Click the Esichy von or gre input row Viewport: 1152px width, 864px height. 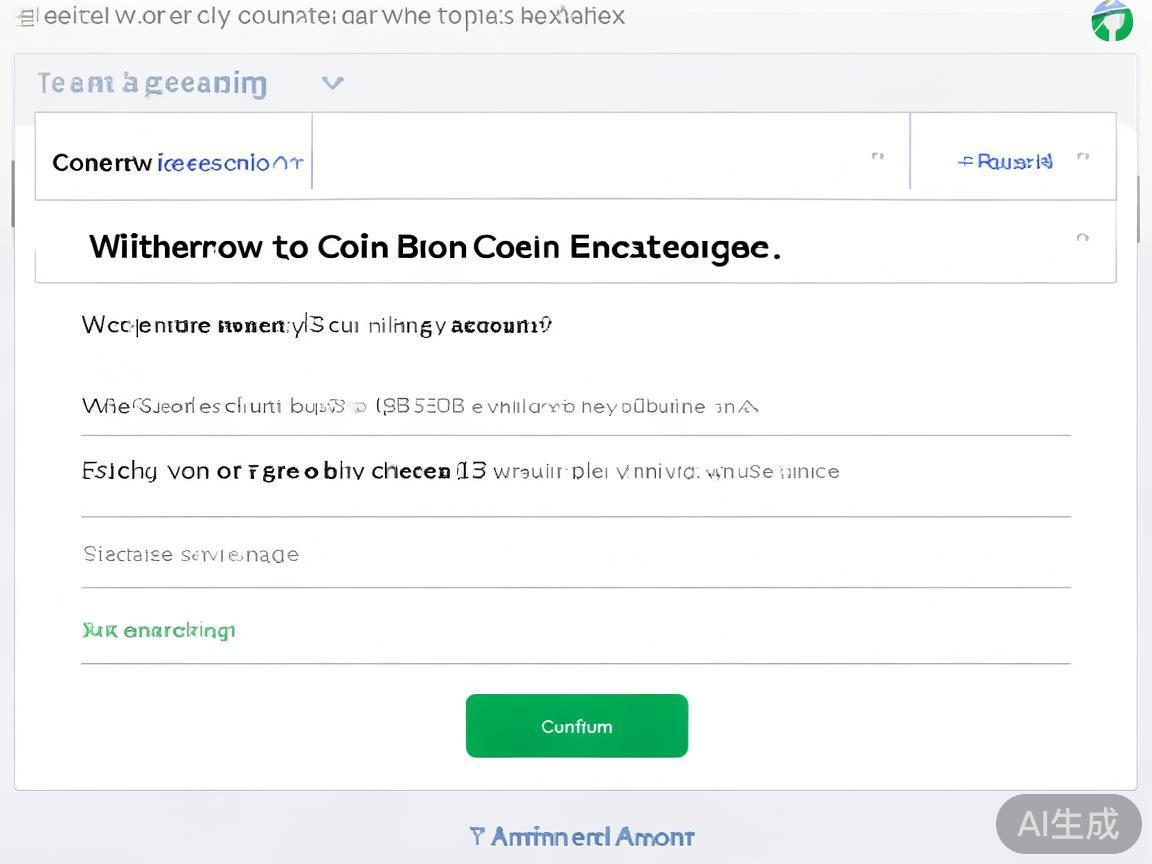(x=575, y=472)
